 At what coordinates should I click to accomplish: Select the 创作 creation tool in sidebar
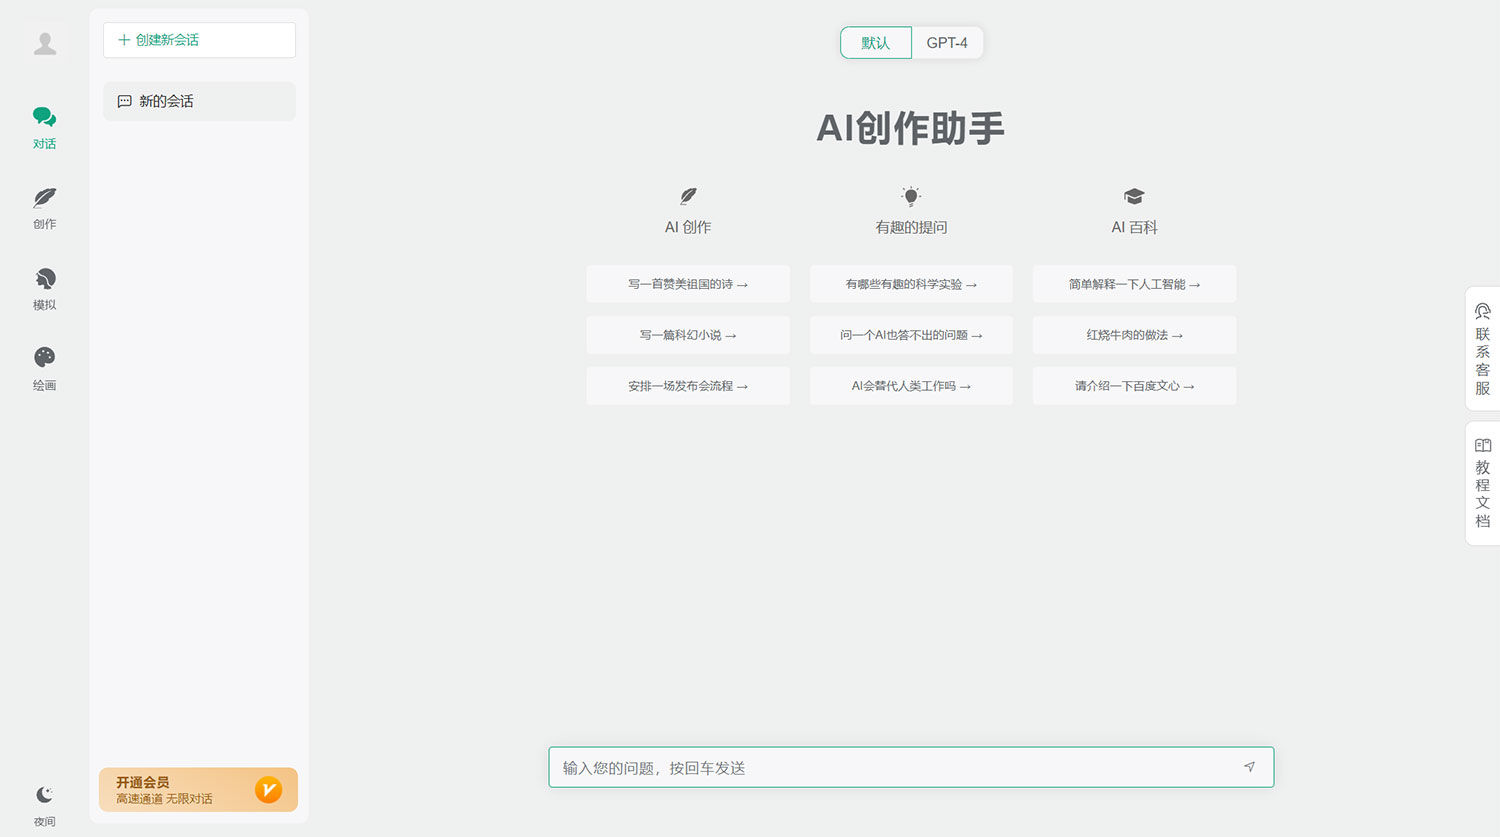click(x=44, y=207)
